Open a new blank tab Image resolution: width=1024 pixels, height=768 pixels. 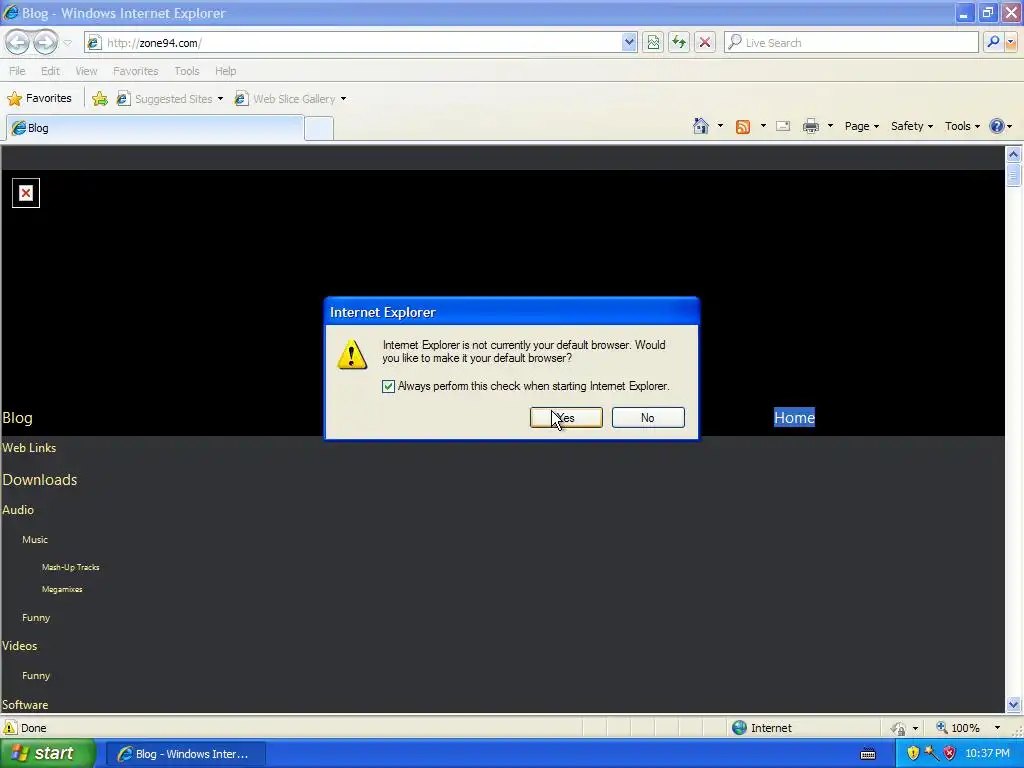[x=319, y=128]
